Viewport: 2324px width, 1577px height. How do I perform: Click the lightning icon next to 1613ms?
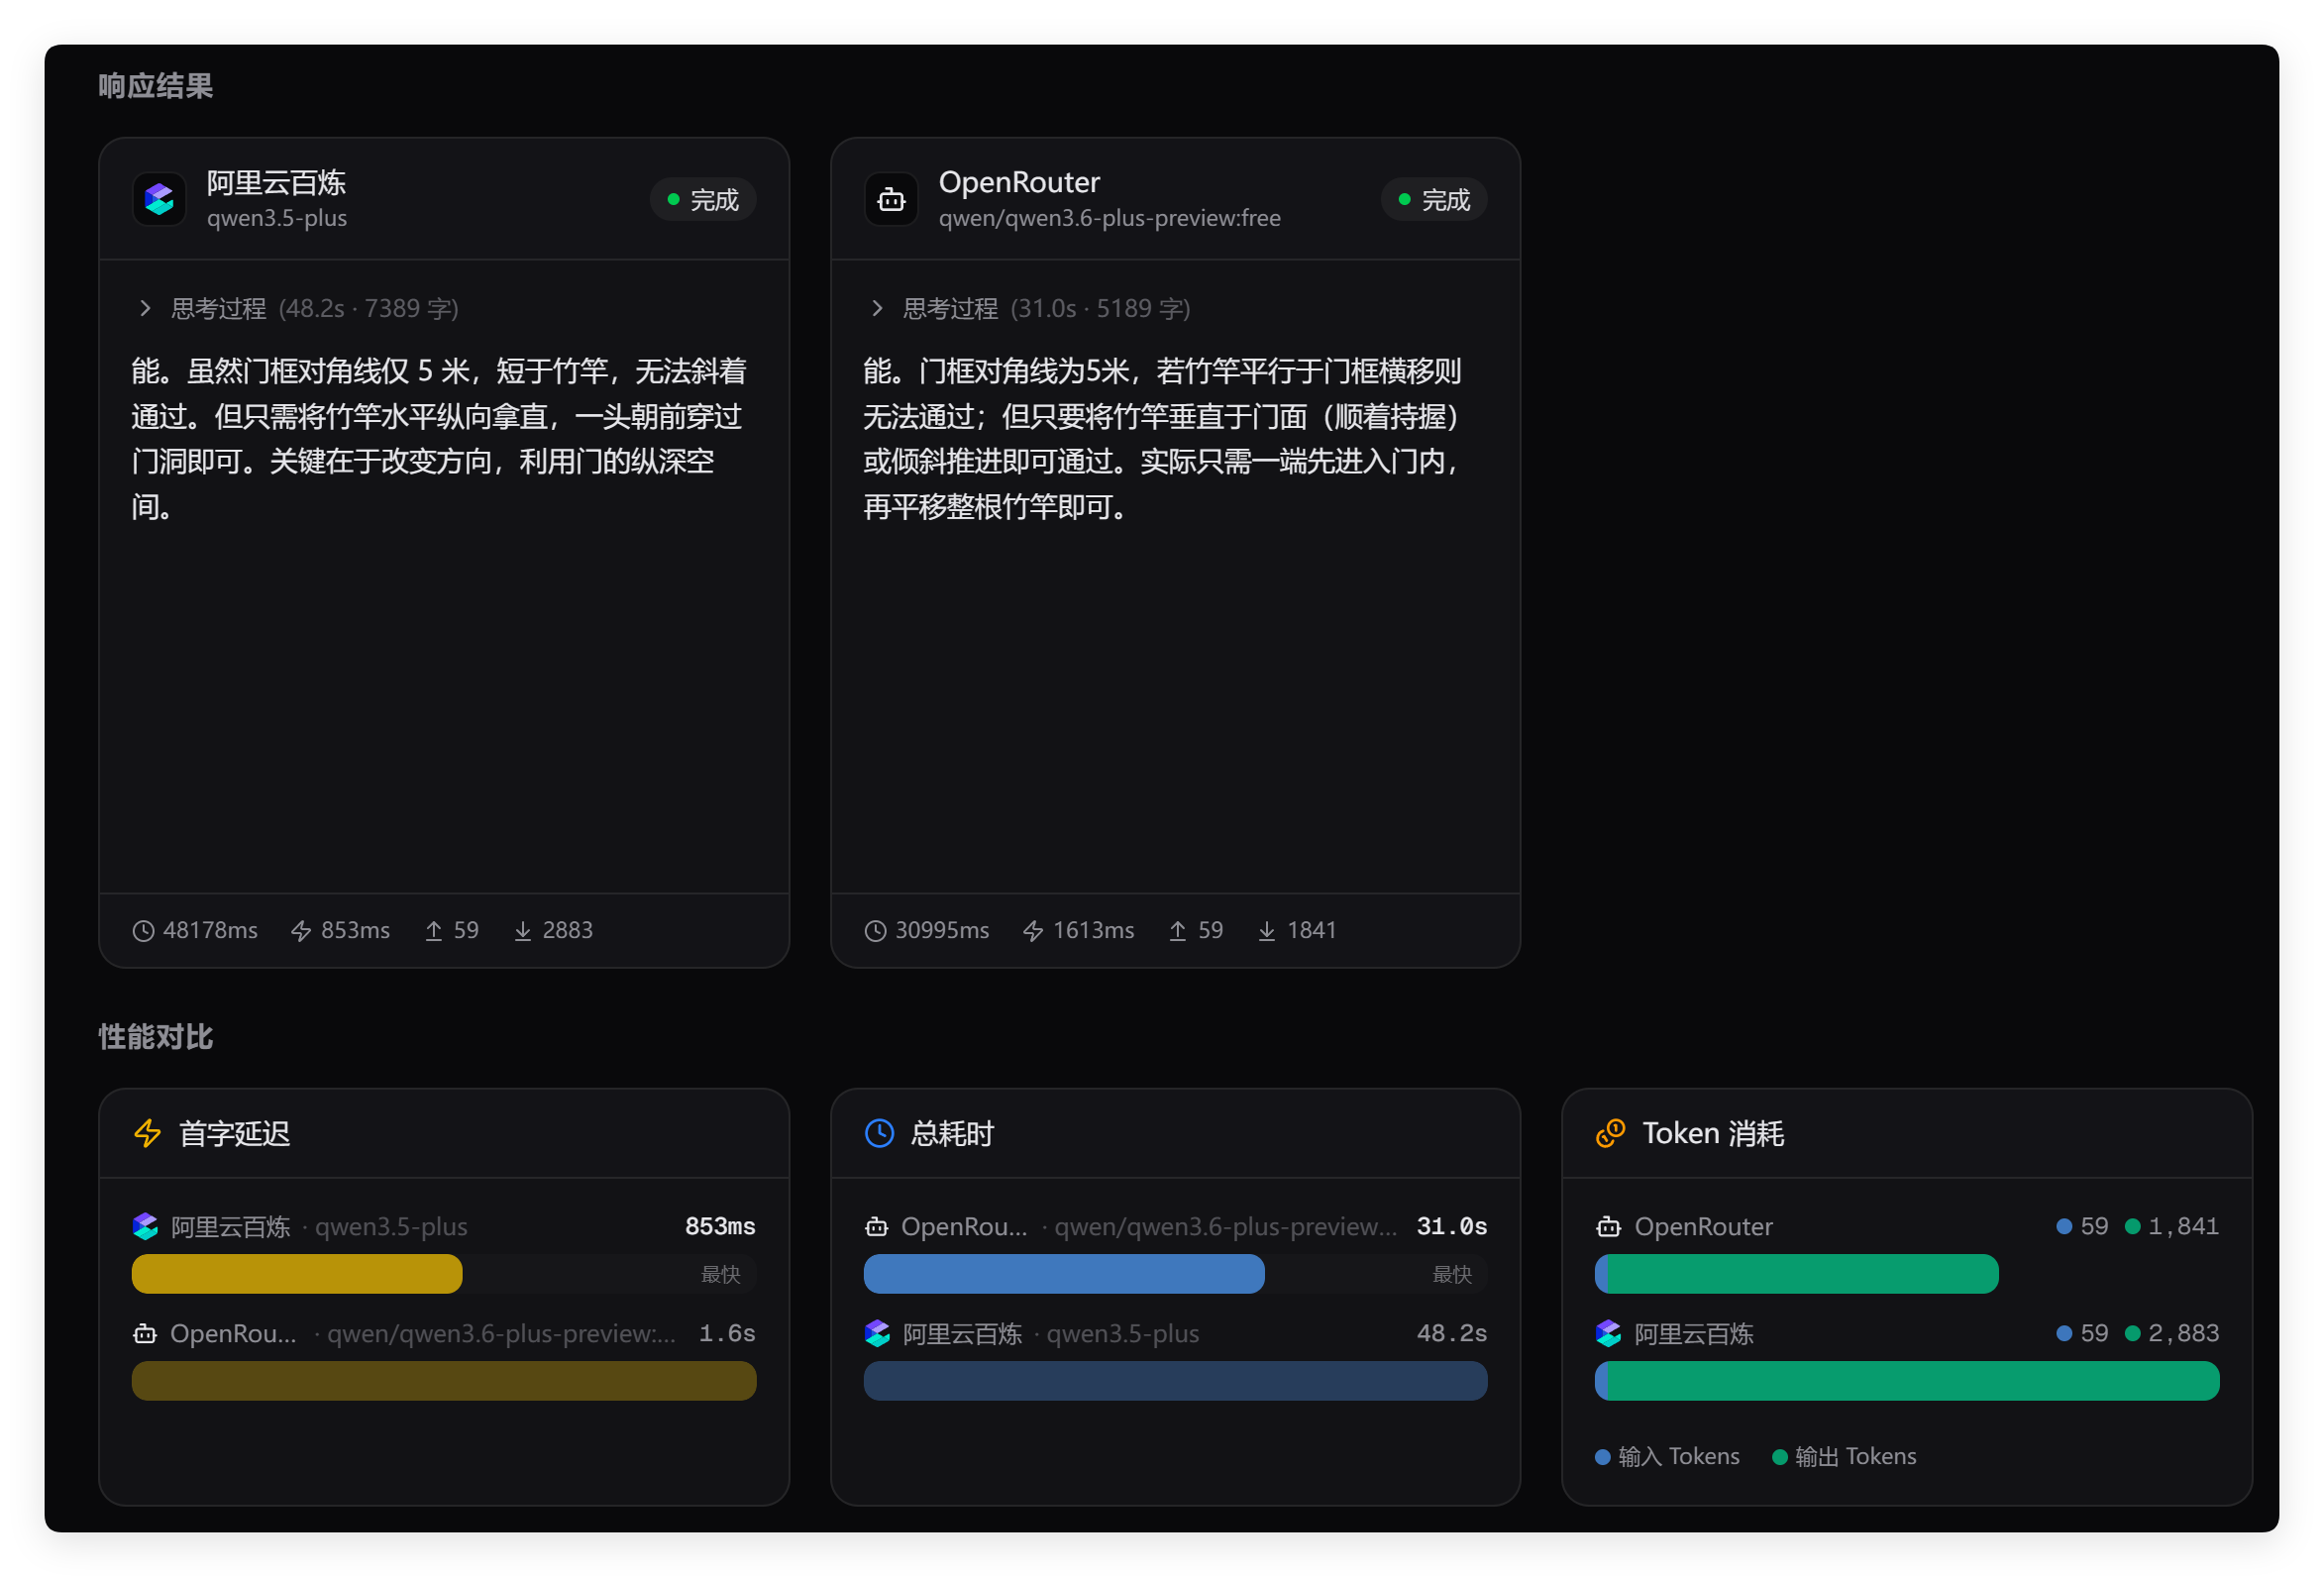pos(1033,931)
